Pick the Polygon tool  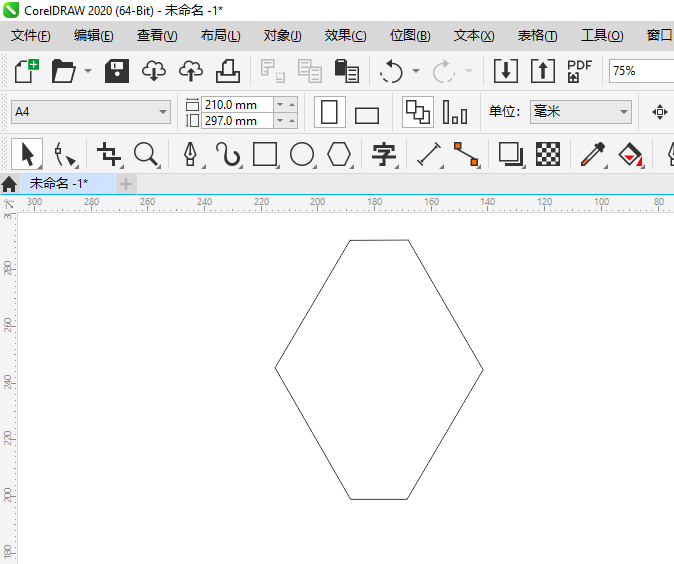pos(340,154)
